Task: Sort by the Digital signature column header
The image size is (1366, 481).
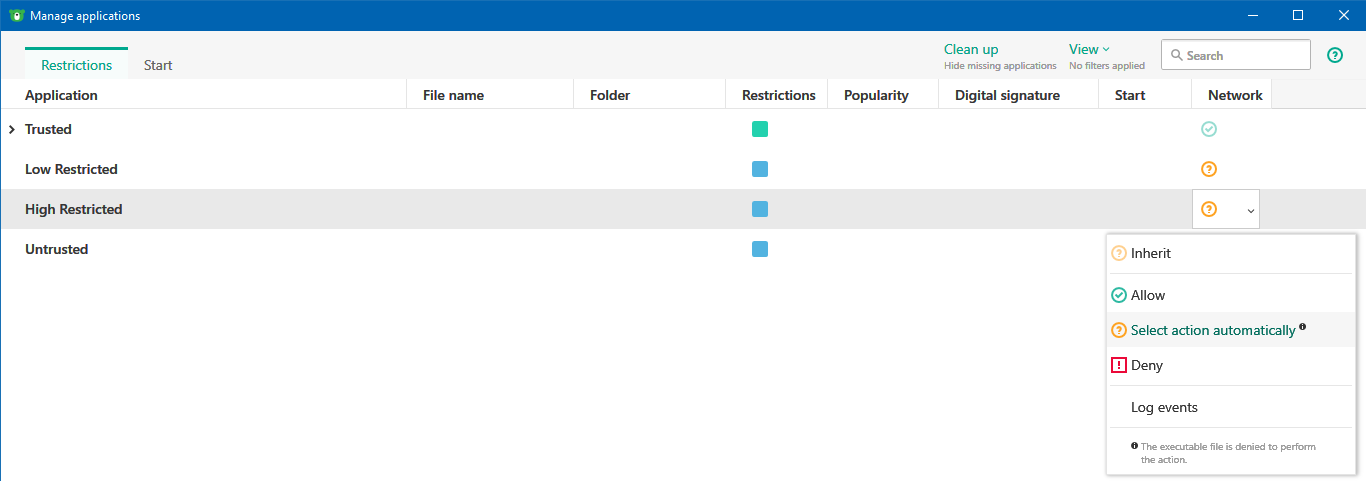Action: (x=1018, y=95)
